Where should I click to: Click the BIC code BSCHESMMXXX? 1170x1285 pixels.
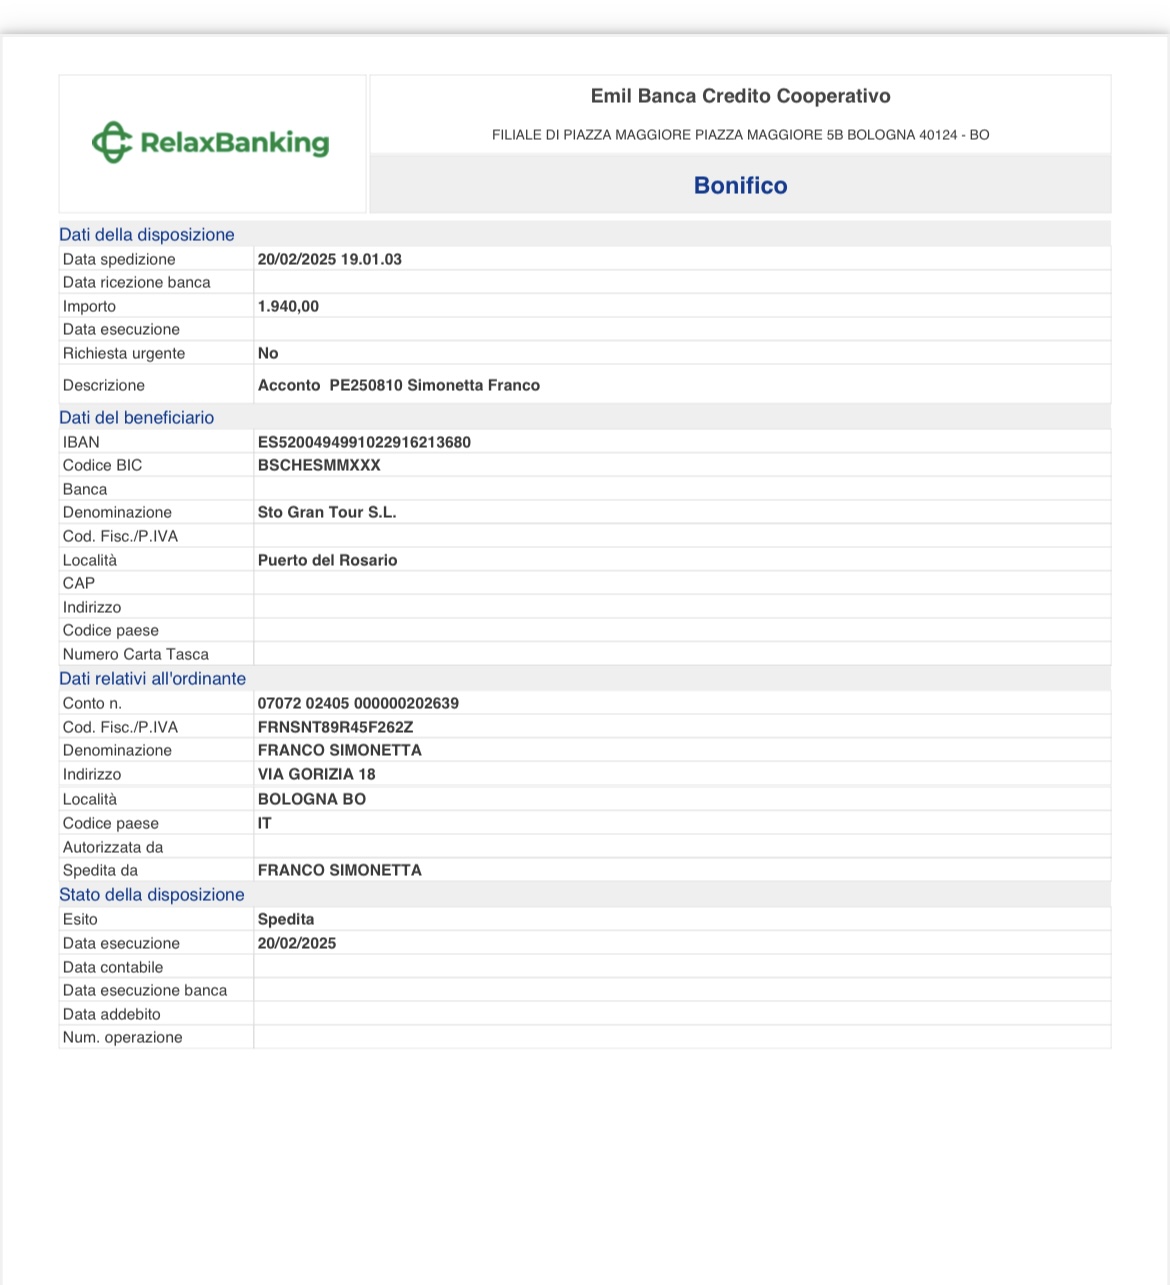319,465
